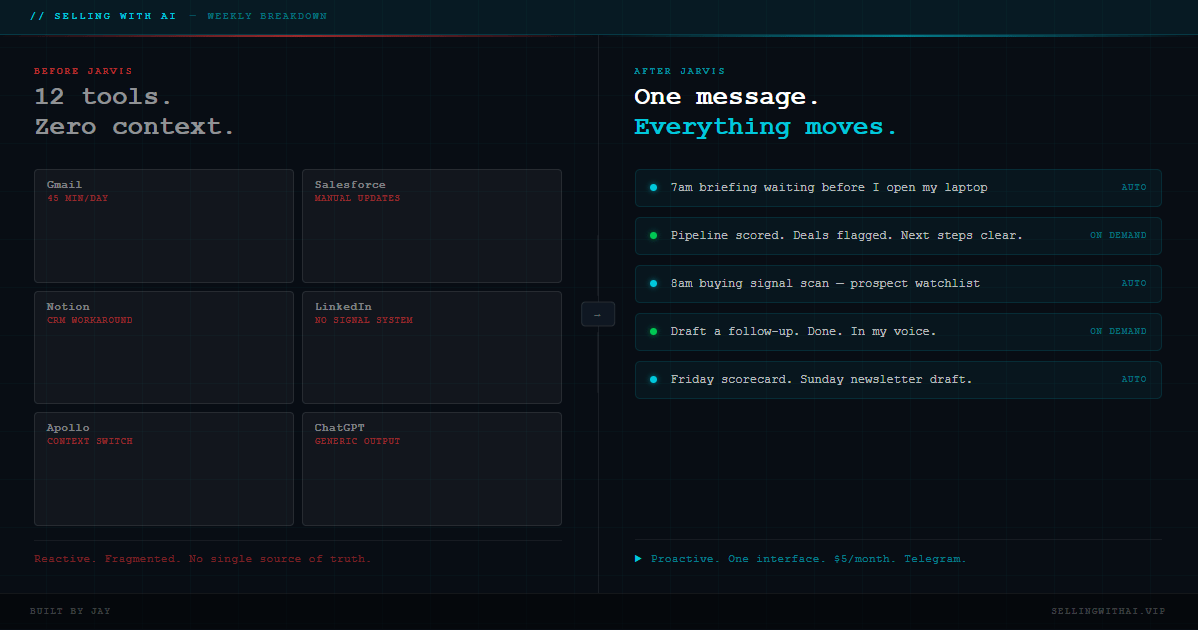Open the Gmail tool card
Screen dimensions: 1198x630
pos(164,226)
